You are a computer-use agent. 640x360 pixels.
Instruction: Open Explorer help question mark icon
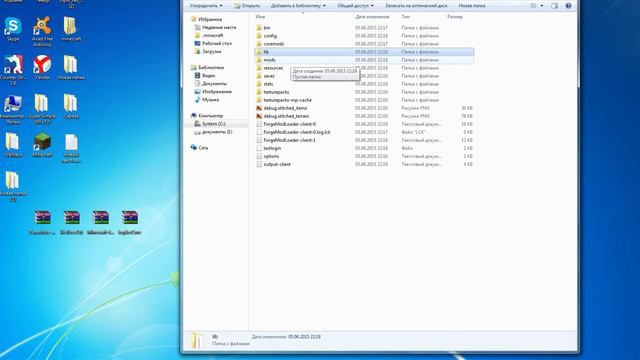click(x=568, y=6)
